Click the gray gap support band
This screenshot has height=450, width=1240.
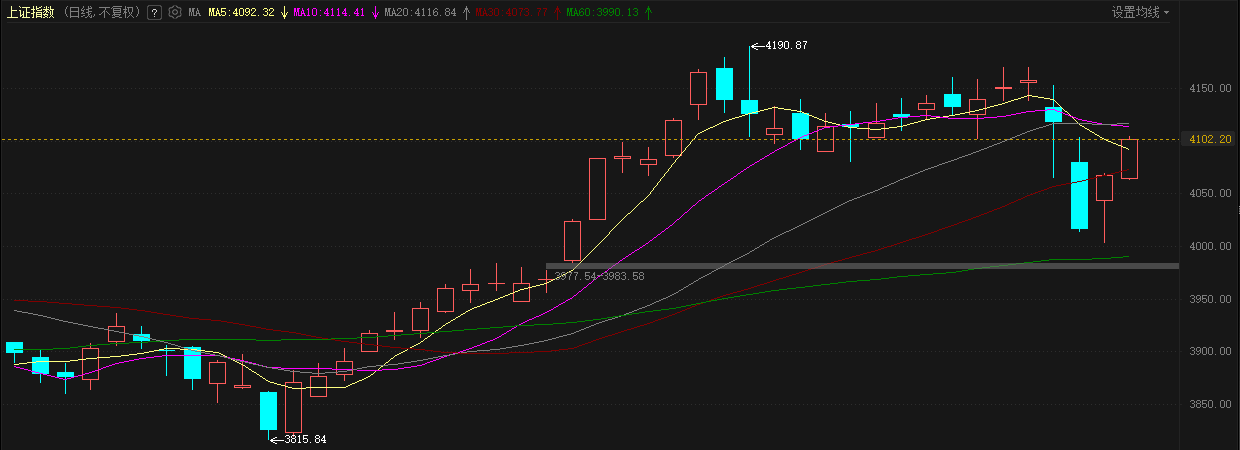862,265
